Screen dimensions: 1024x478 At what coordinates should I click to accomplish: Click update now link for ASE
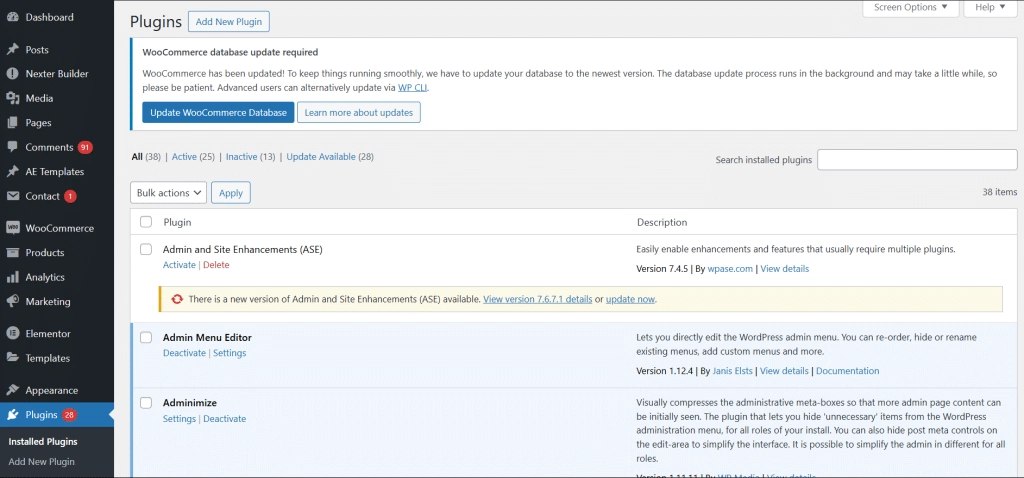click(x=630, y=299)
